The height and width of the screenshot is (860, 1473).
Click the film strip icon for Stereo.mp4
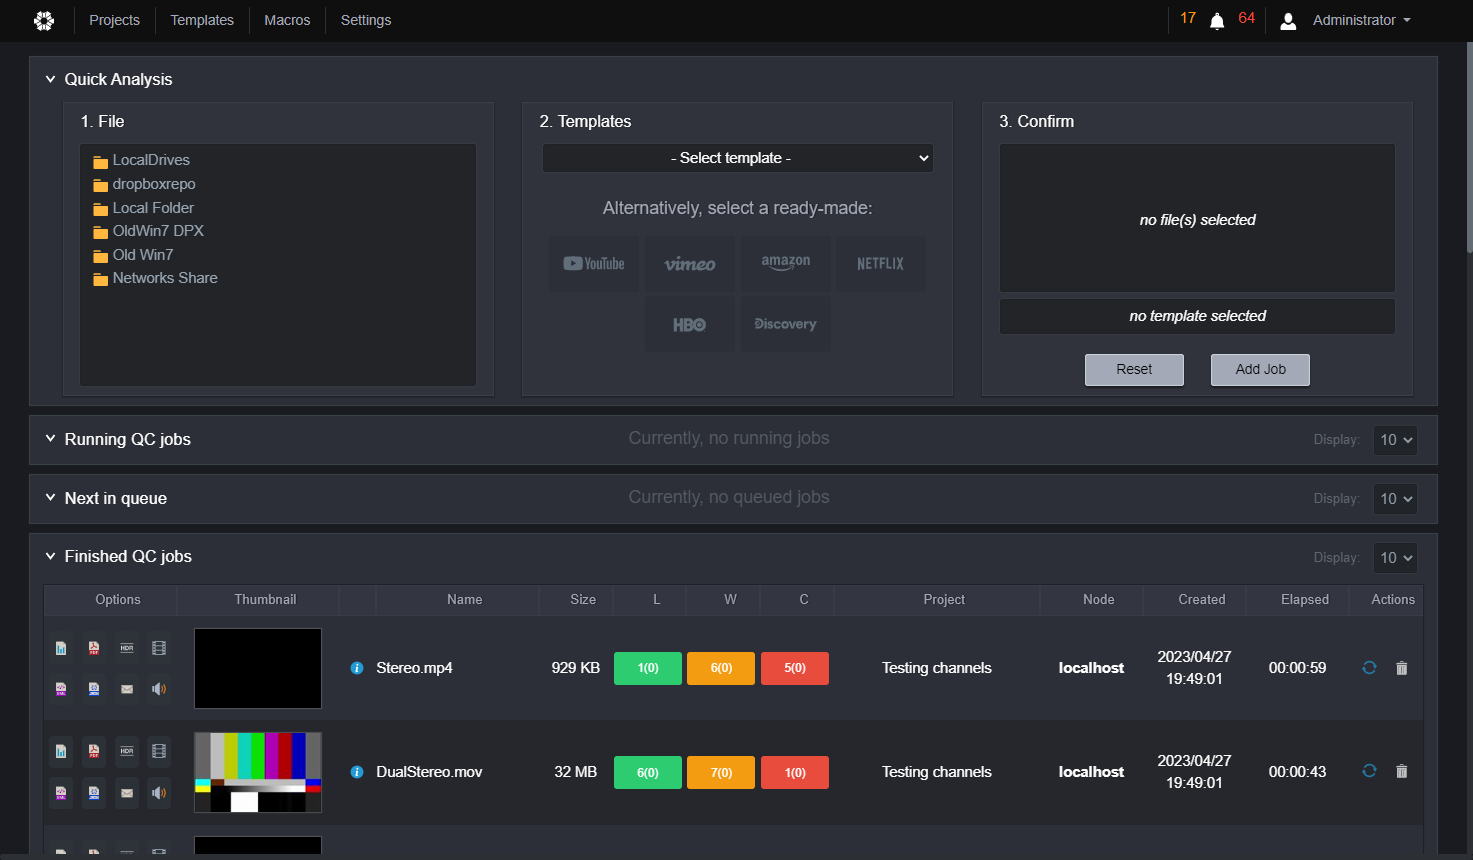[x=159, y=648]
